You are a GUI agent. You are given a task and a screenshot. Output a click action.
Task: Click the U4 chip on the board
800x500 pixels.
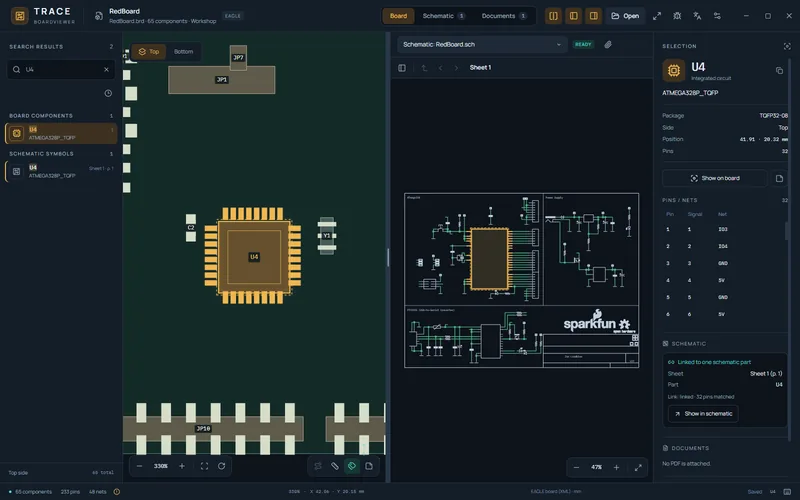point(254,256)
